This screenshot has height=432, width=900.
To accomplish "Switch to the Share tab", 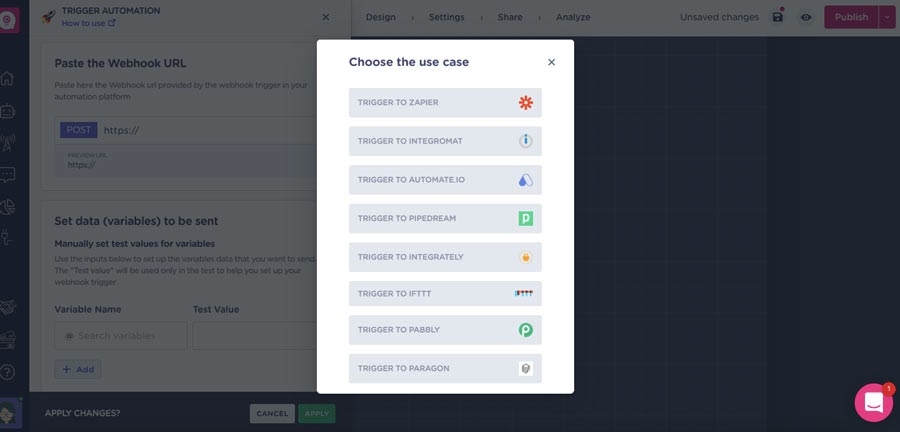I will [x=510, y=17].
